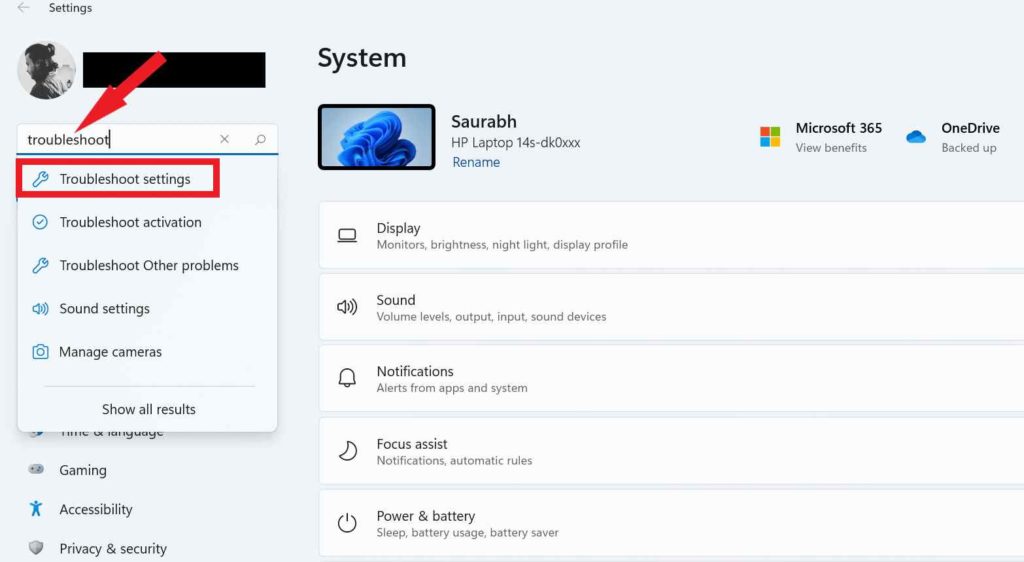Viewport: 1024px width, 562px height.
Task: Open Privacy & security in the sidebar
Action: [112, 548]
